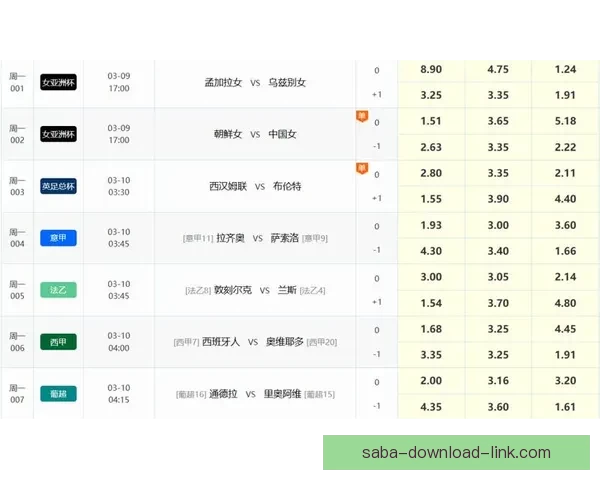Image resolution: width=600 pixels, height=480 pixels.
Task: Select odds 2.00 for 通德拉 win
Action: [x=431, y=381]
